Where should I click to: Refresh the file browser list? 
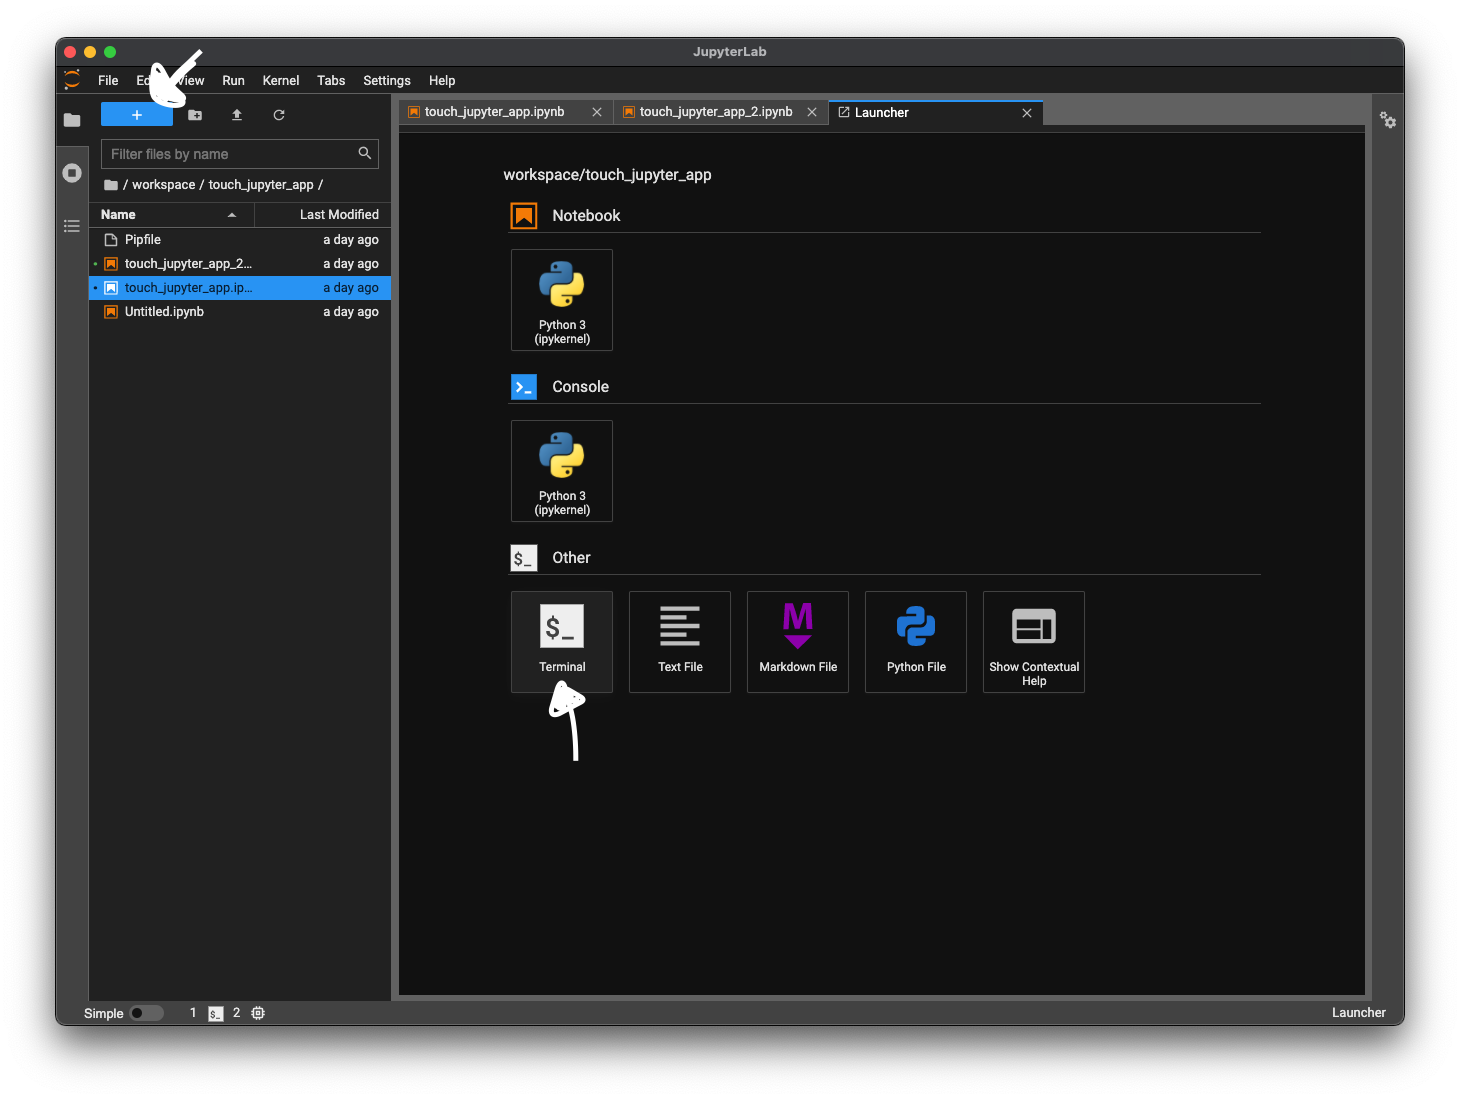[279, 115]
